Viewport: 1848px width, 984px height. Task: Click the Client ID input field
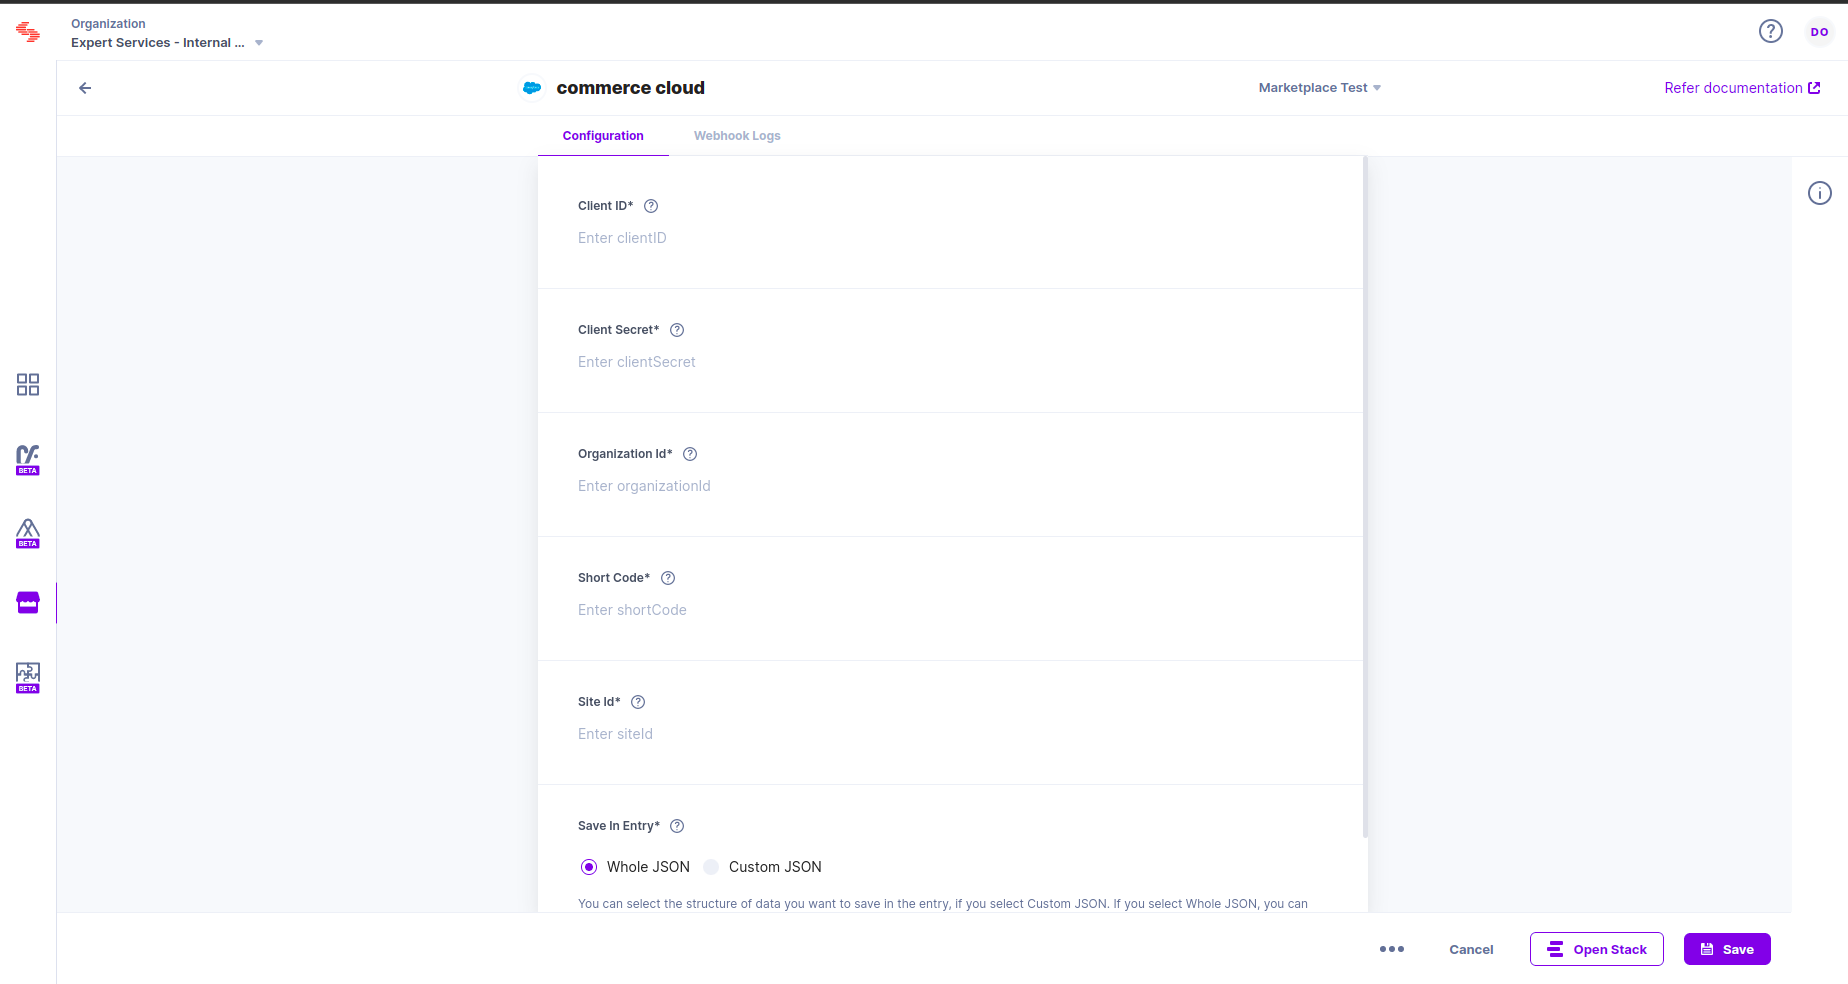click(950, 238)
